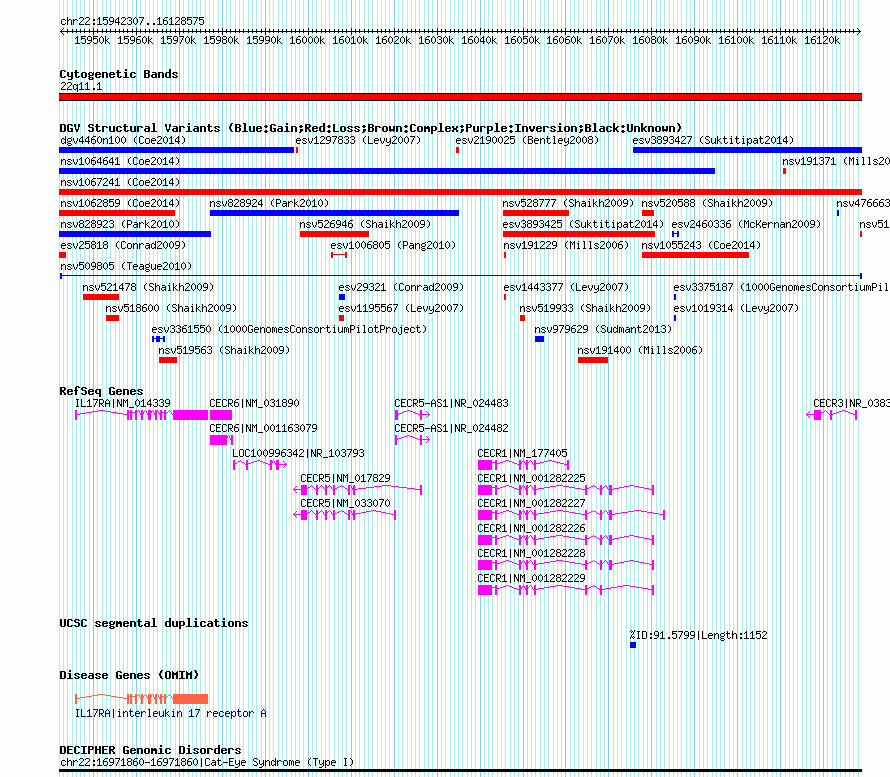Click esv3893425 (Suktitipat2014) label
Viewport: 890px width, 777px height.
583,224
